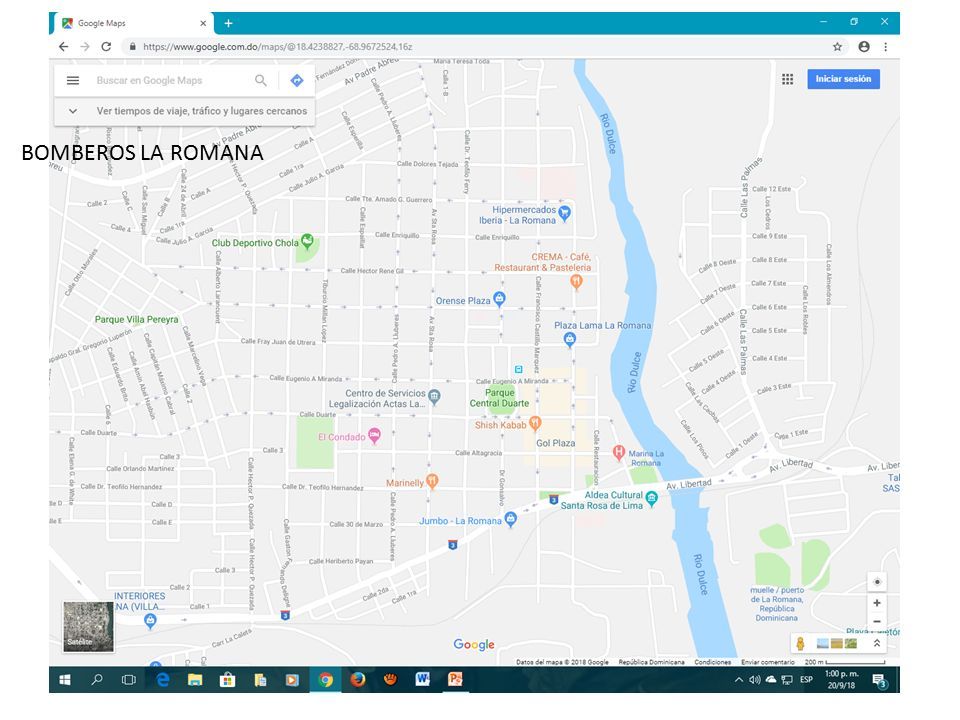
Task: Open the Windows Start menu
Action: pyautogui.click(x=64, y=680)
